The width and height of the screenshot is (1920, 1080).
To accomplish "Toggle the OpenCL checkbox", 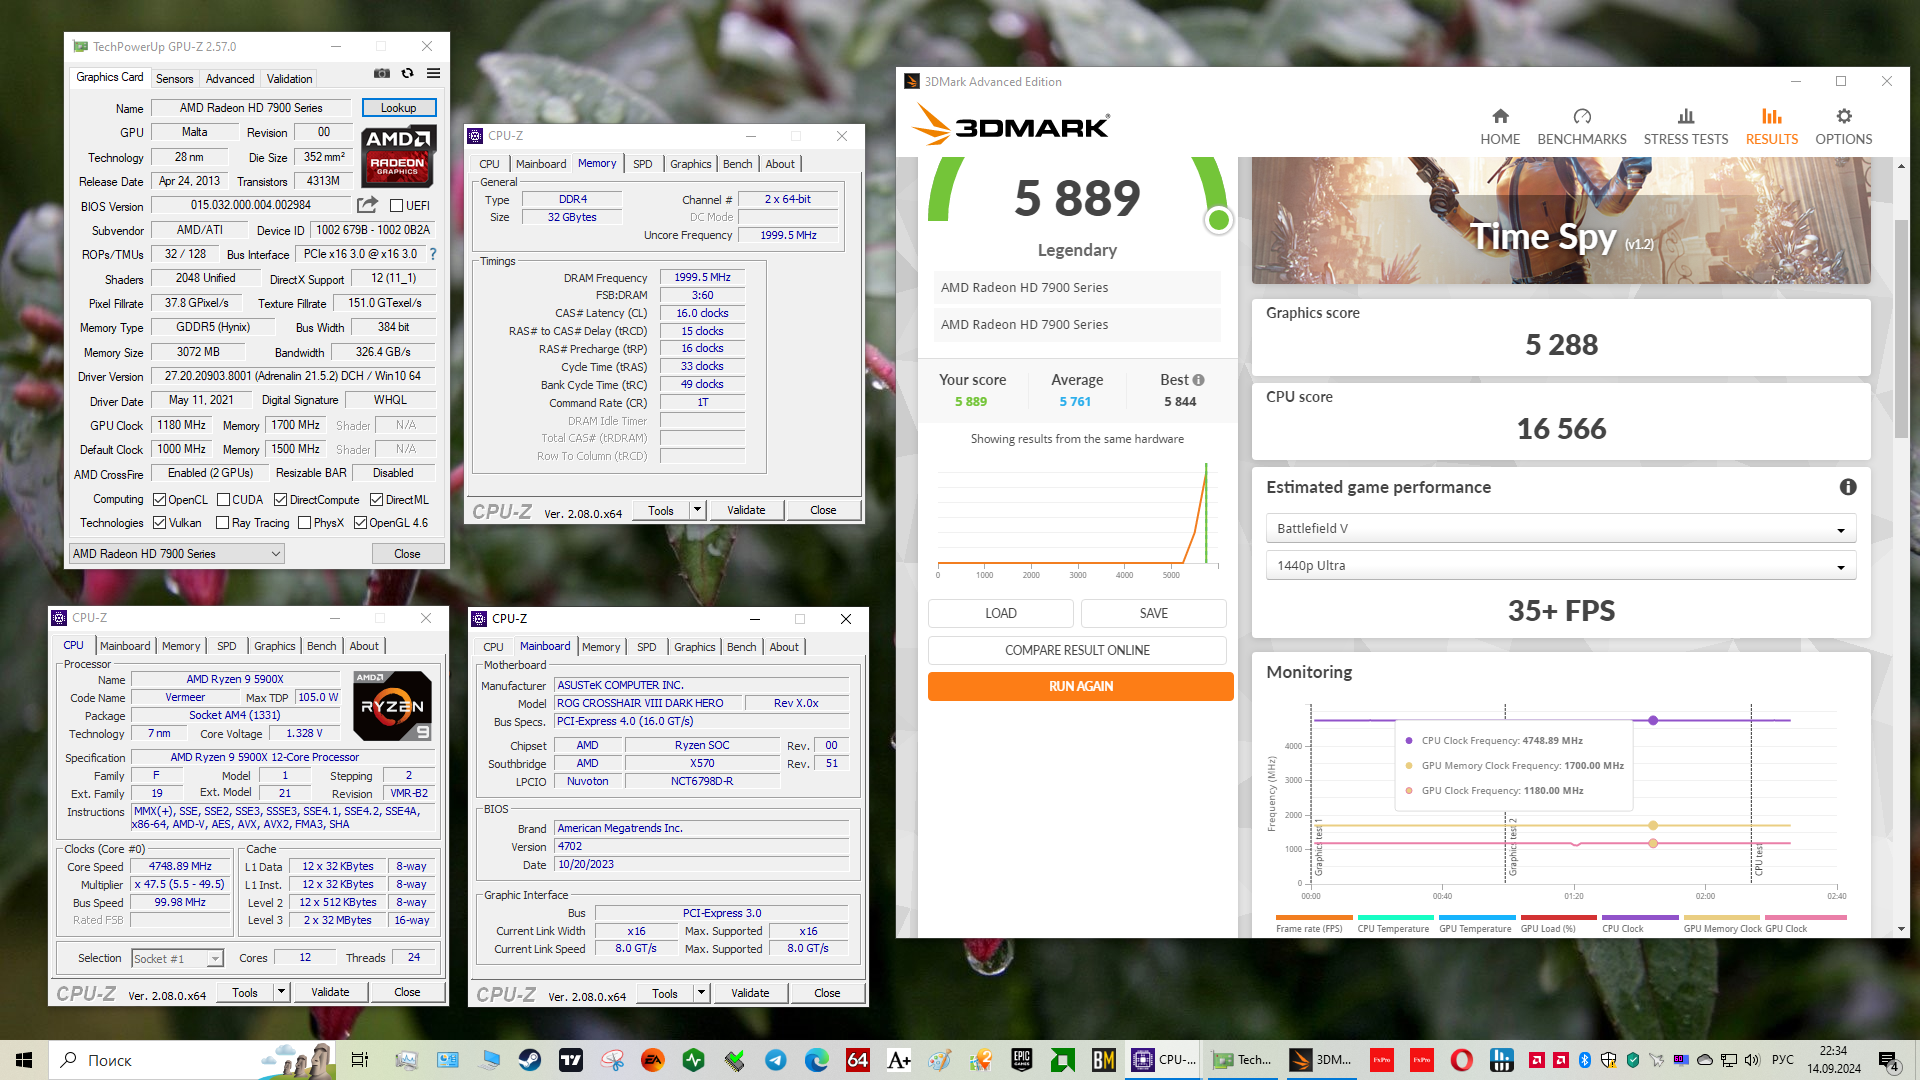I will tap(159, 500).
